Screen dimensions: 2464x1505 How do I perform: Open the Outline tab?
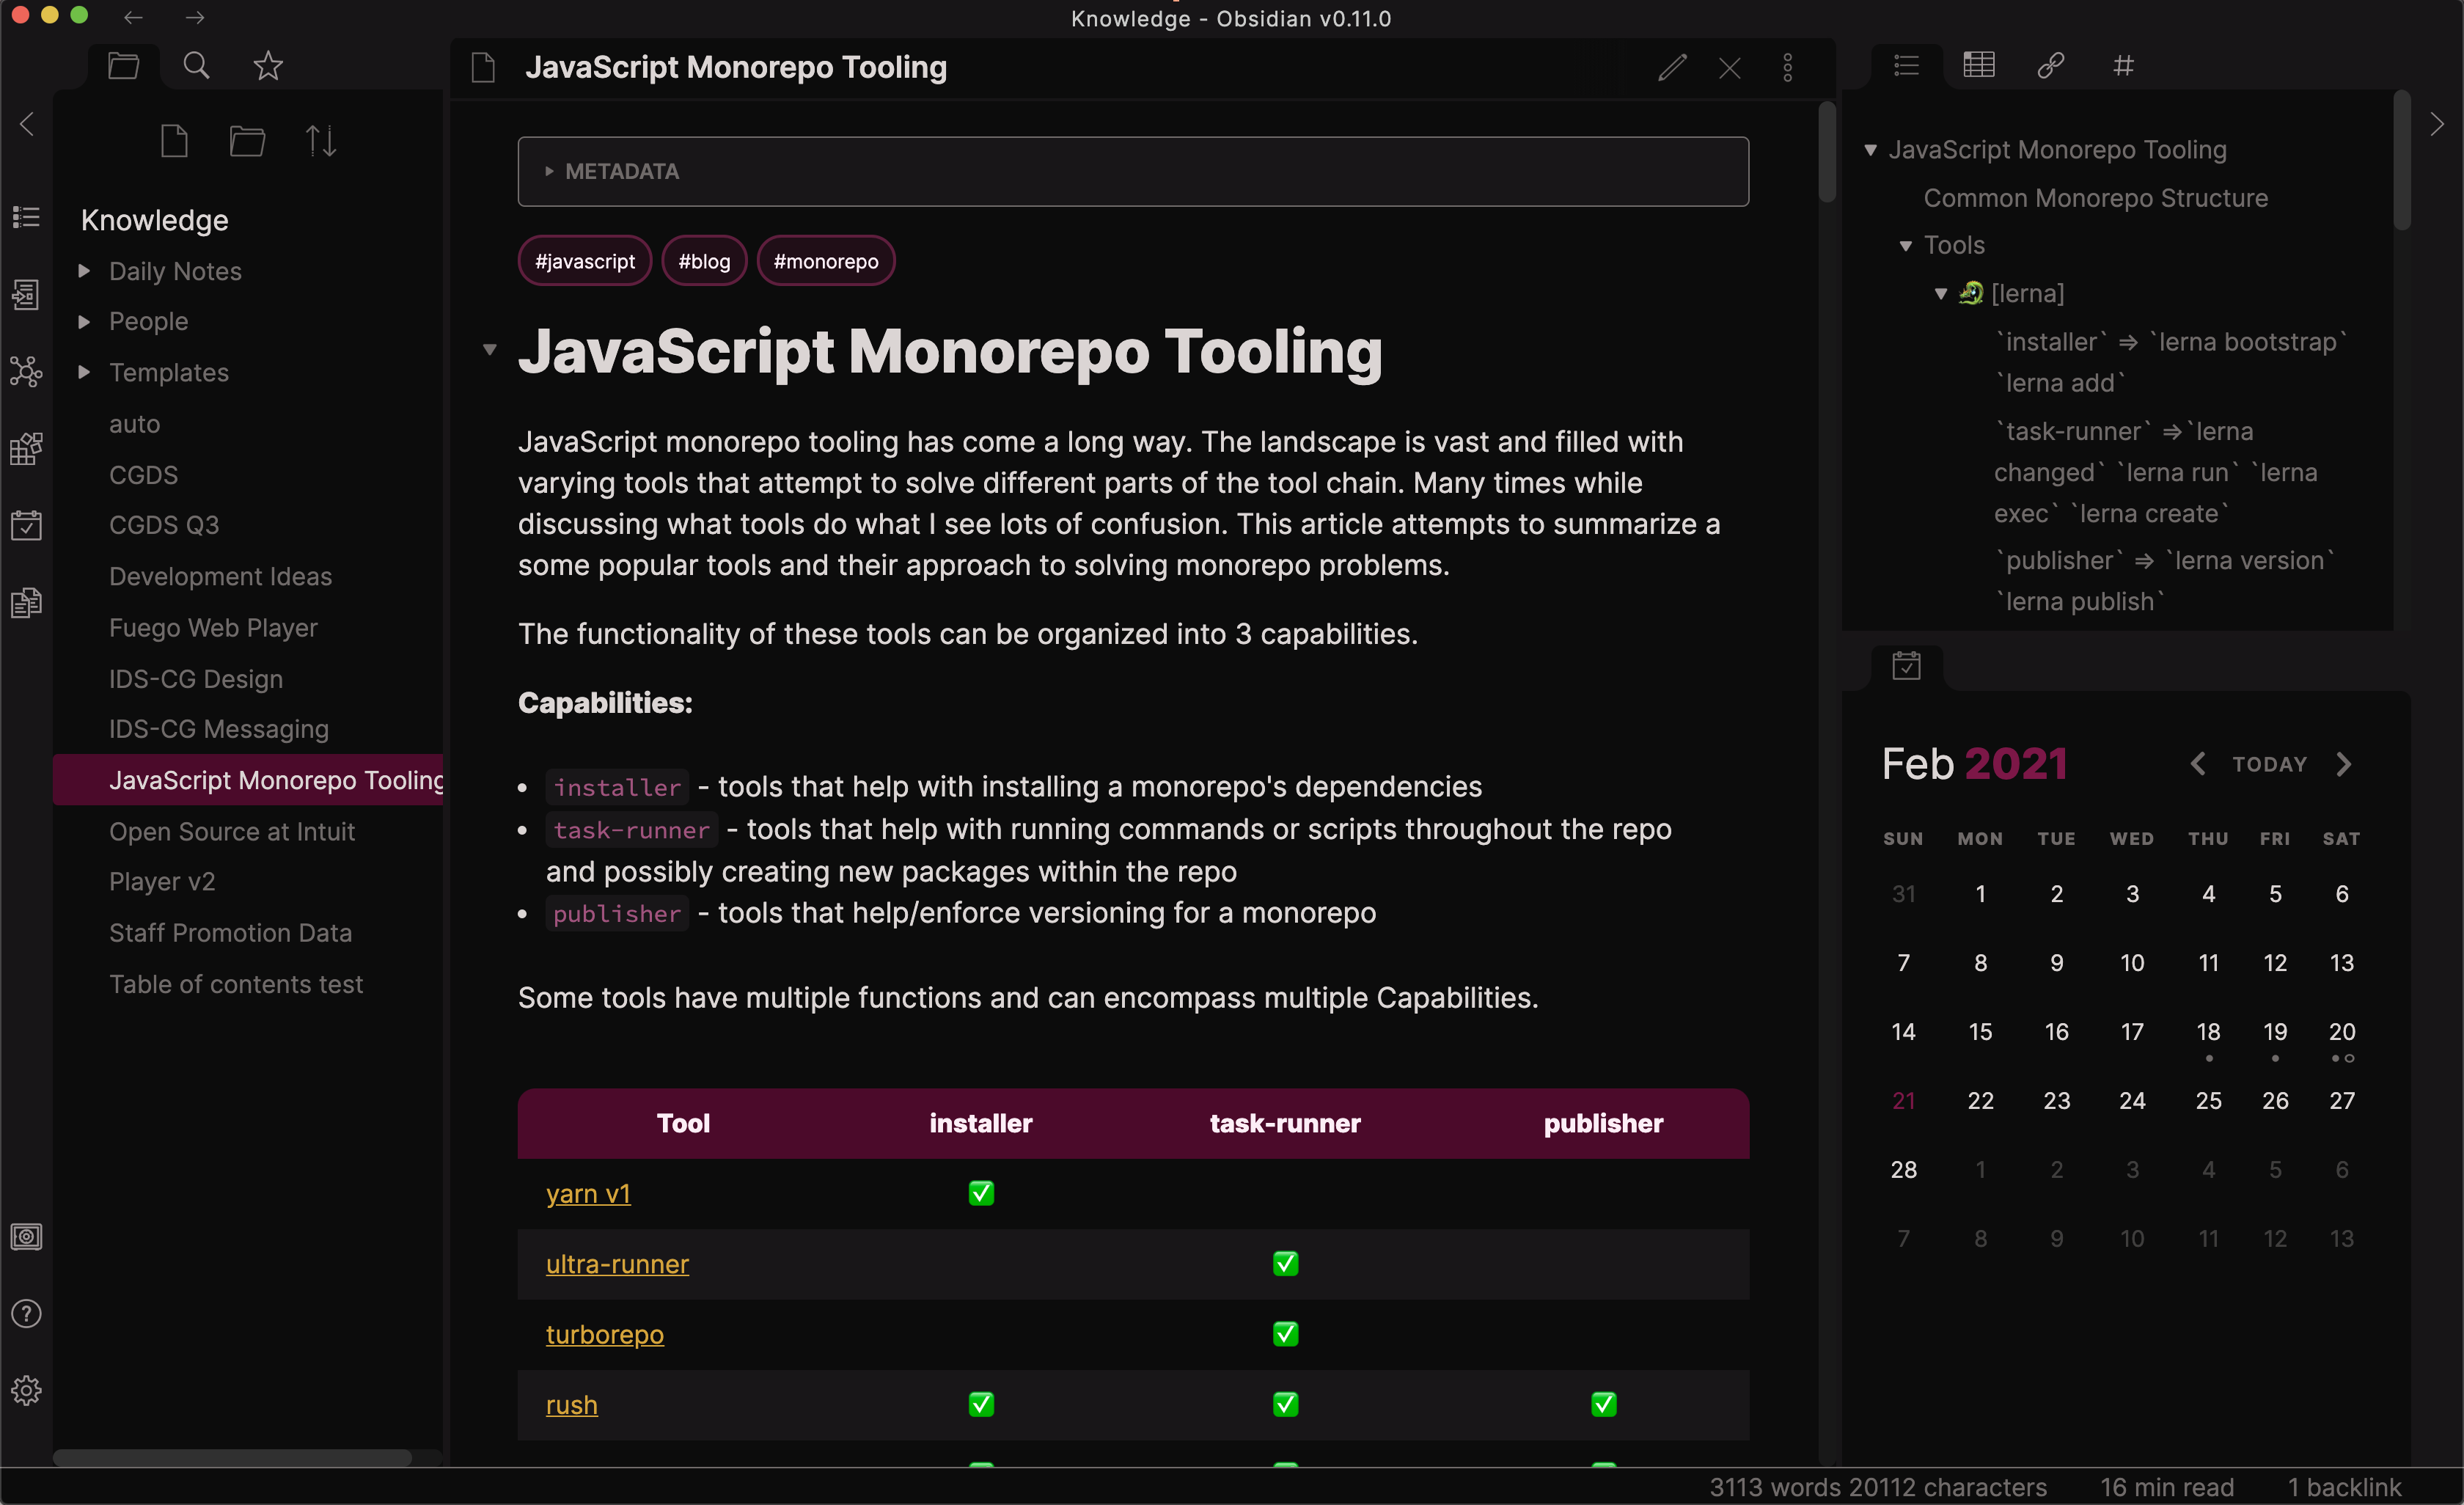[1906, 66]
